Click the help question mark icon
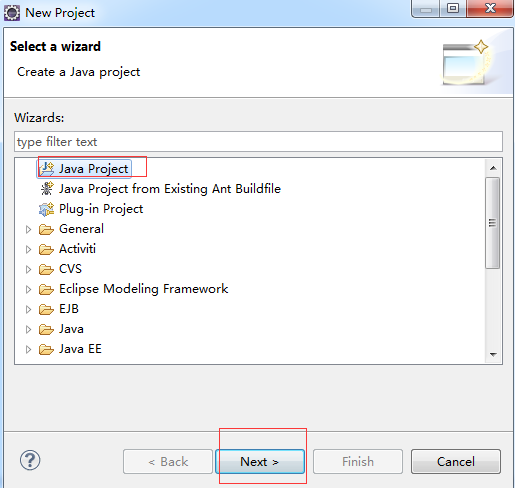Image resolution: width=515 pixels, height=488 pixels. 30,460
